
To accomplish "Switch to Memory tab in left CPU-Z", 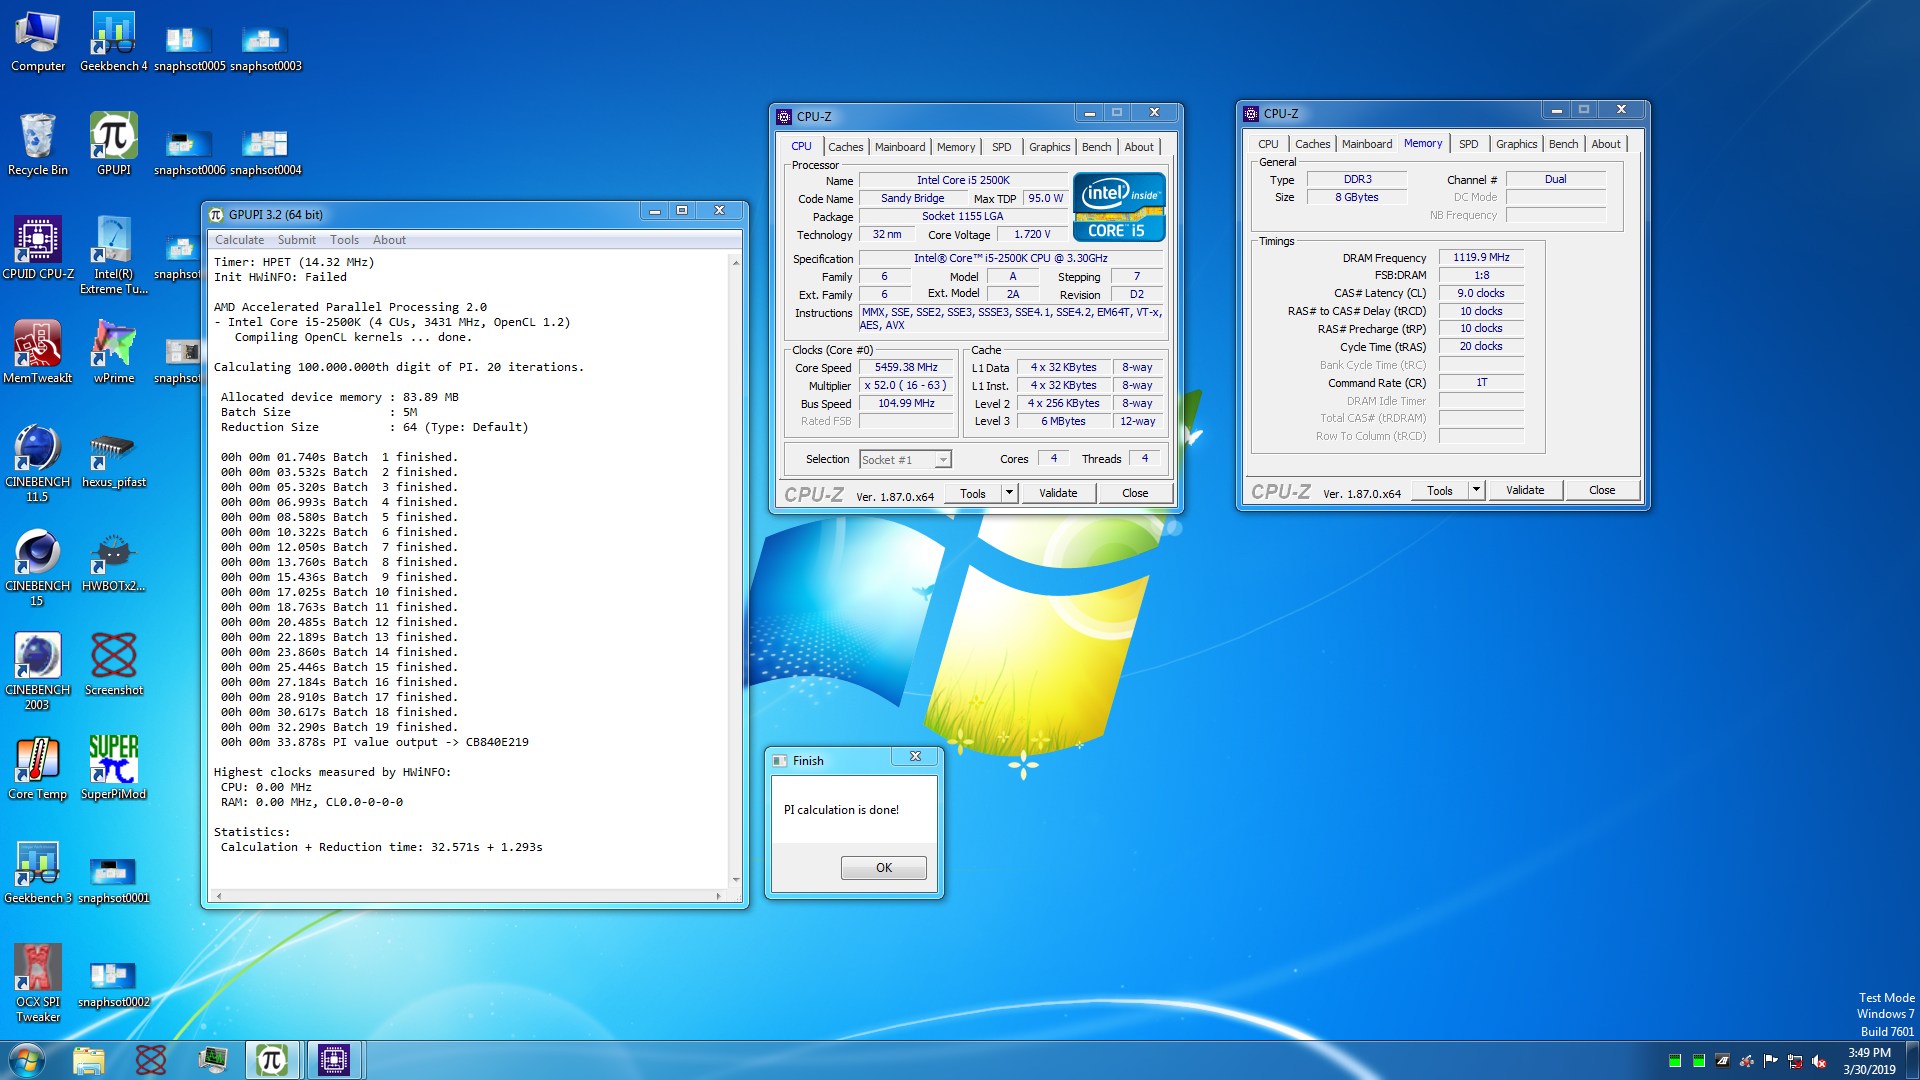I will [956, 147].
